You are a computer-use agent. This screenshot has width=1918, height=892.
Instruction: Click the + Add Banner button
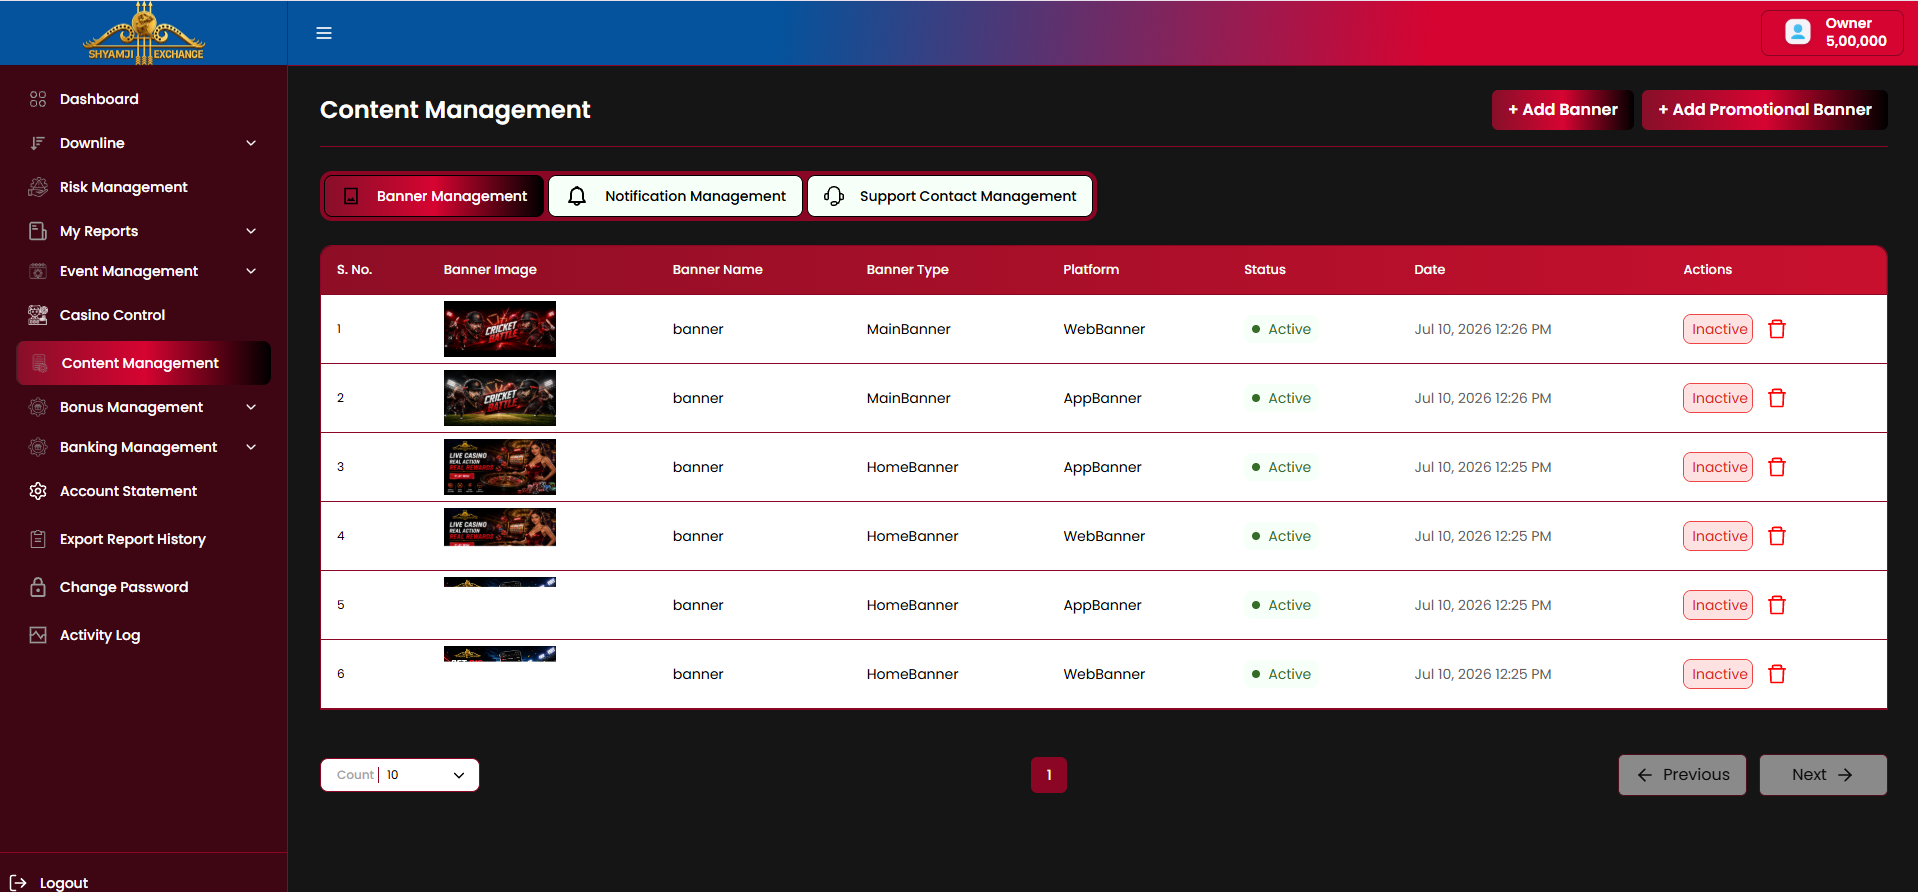tap(1563, 110)
